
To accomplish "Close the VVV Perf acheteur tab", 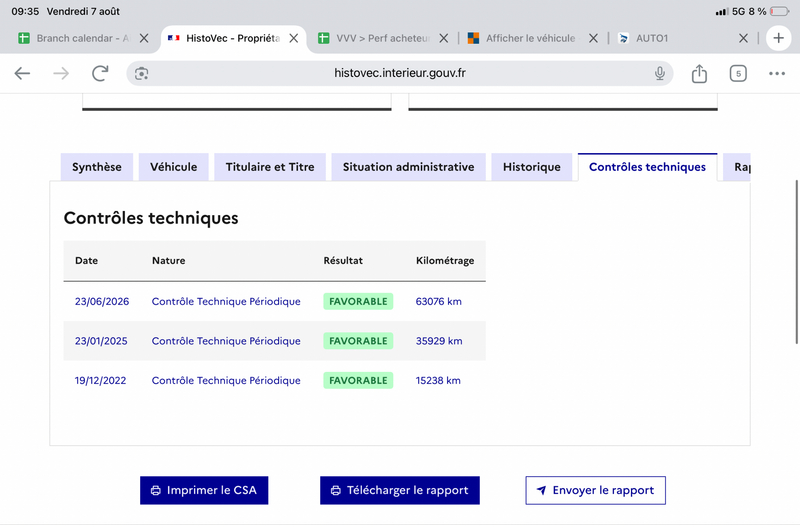I will click(444, 38).
